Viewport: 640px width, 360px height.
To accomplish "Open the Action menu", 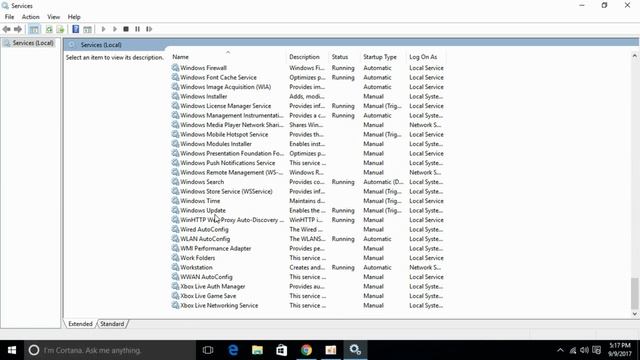I will pyautogui.click(x=31, y=17).
